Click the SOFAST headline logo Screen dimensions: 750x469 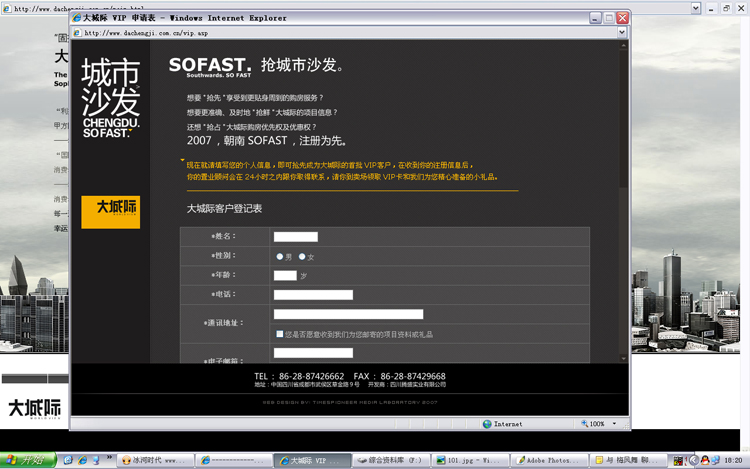(210, 66)
